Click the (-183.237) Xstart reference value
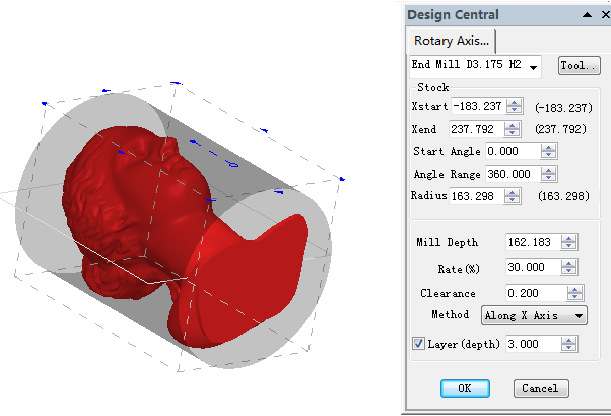611x416 pixels. click(x=564, y=108)
